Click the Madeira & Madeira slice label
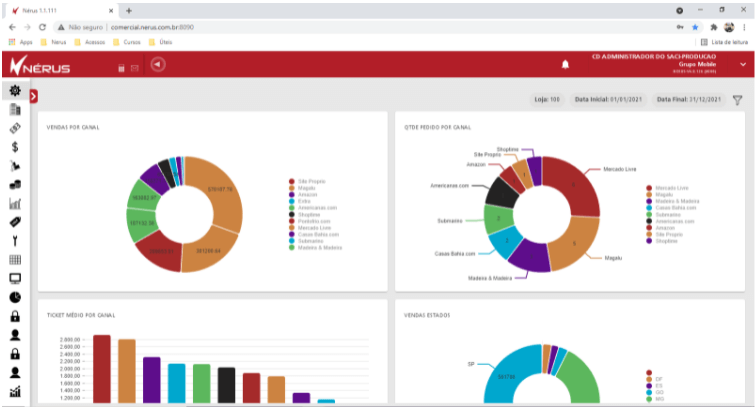Viewport: 755px width, 407px height. (x=490, y=278)
